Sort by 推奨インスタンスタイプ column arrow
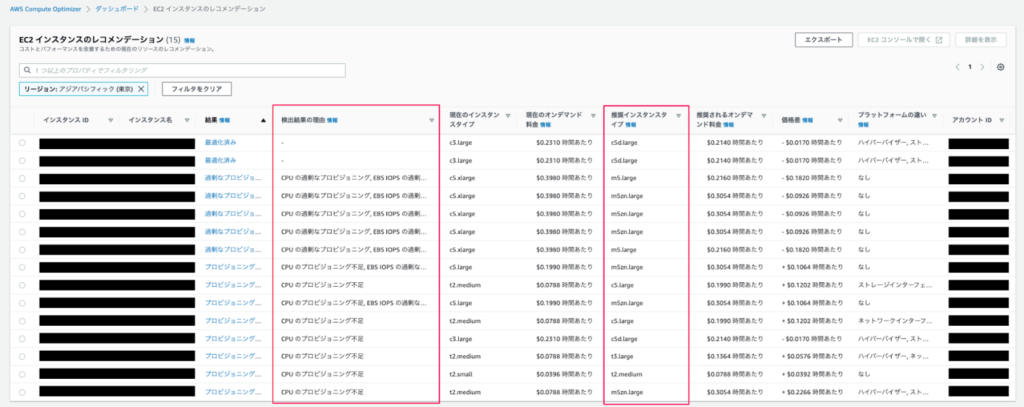The height and width of the screenshot is (407, 1024). [679, 115]
